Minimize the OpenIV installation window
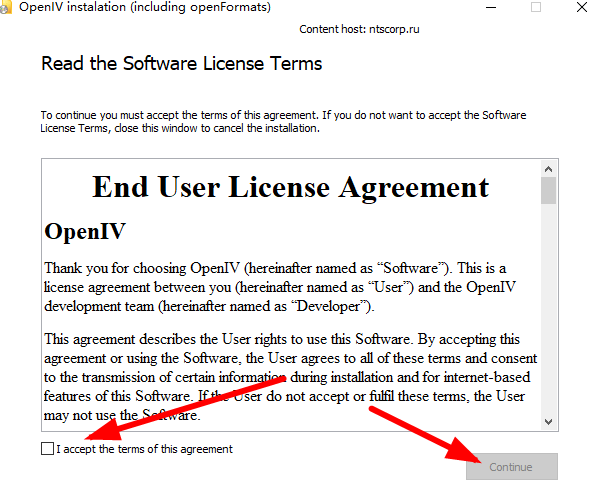Screen dimensions: 593x488 pyautogui.click(x=491, y=7)
